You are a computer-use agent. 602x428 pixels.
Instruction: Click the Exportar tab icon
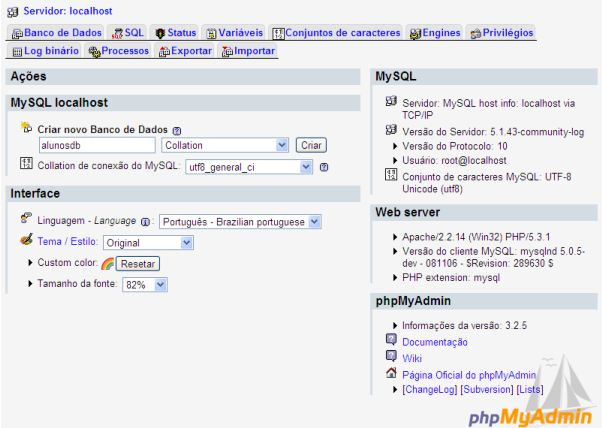(x=164, y=51)
